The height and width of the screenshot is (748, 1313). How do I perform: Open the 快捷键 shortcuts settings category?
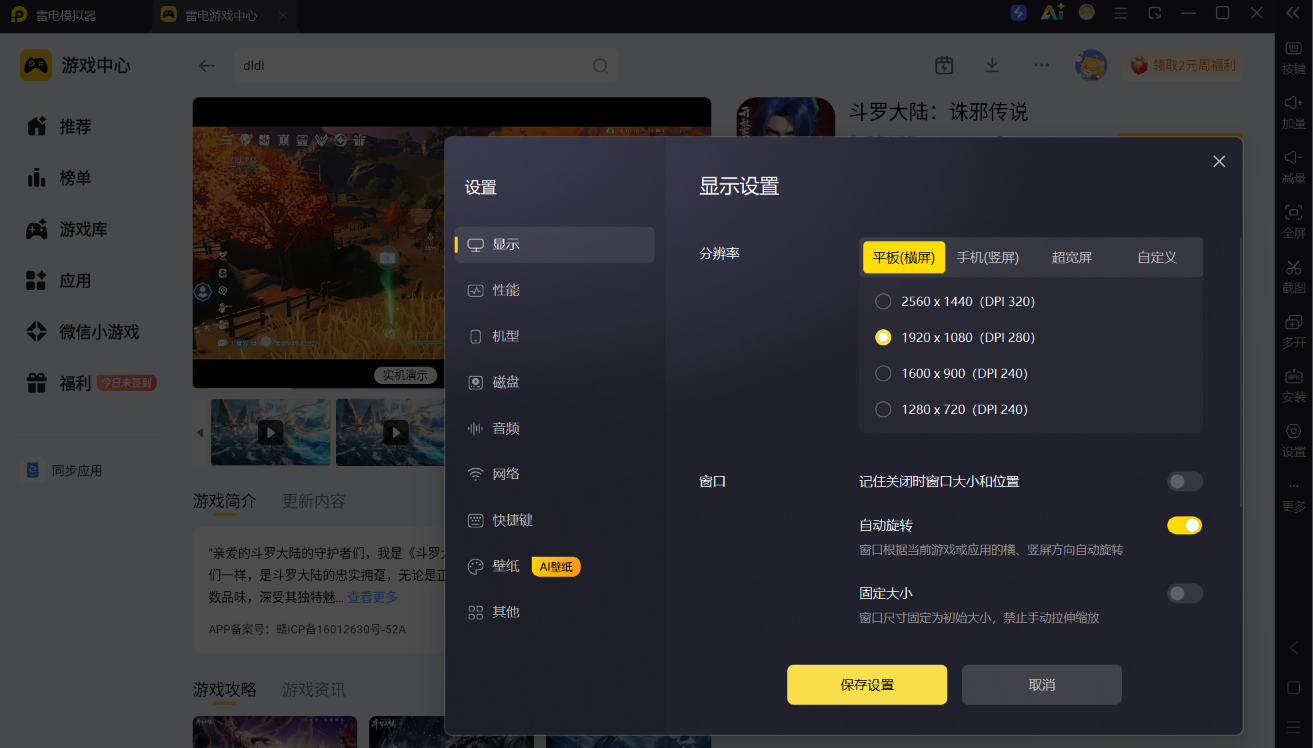tap(555, 520)
